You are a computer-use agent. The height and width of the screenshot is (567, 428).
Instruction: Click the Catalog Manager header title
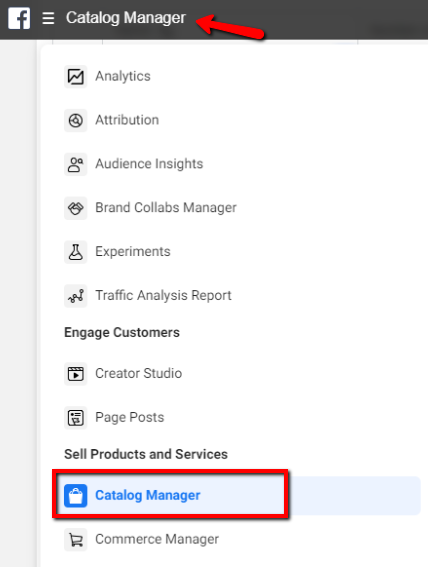click(x=126, y=18)
